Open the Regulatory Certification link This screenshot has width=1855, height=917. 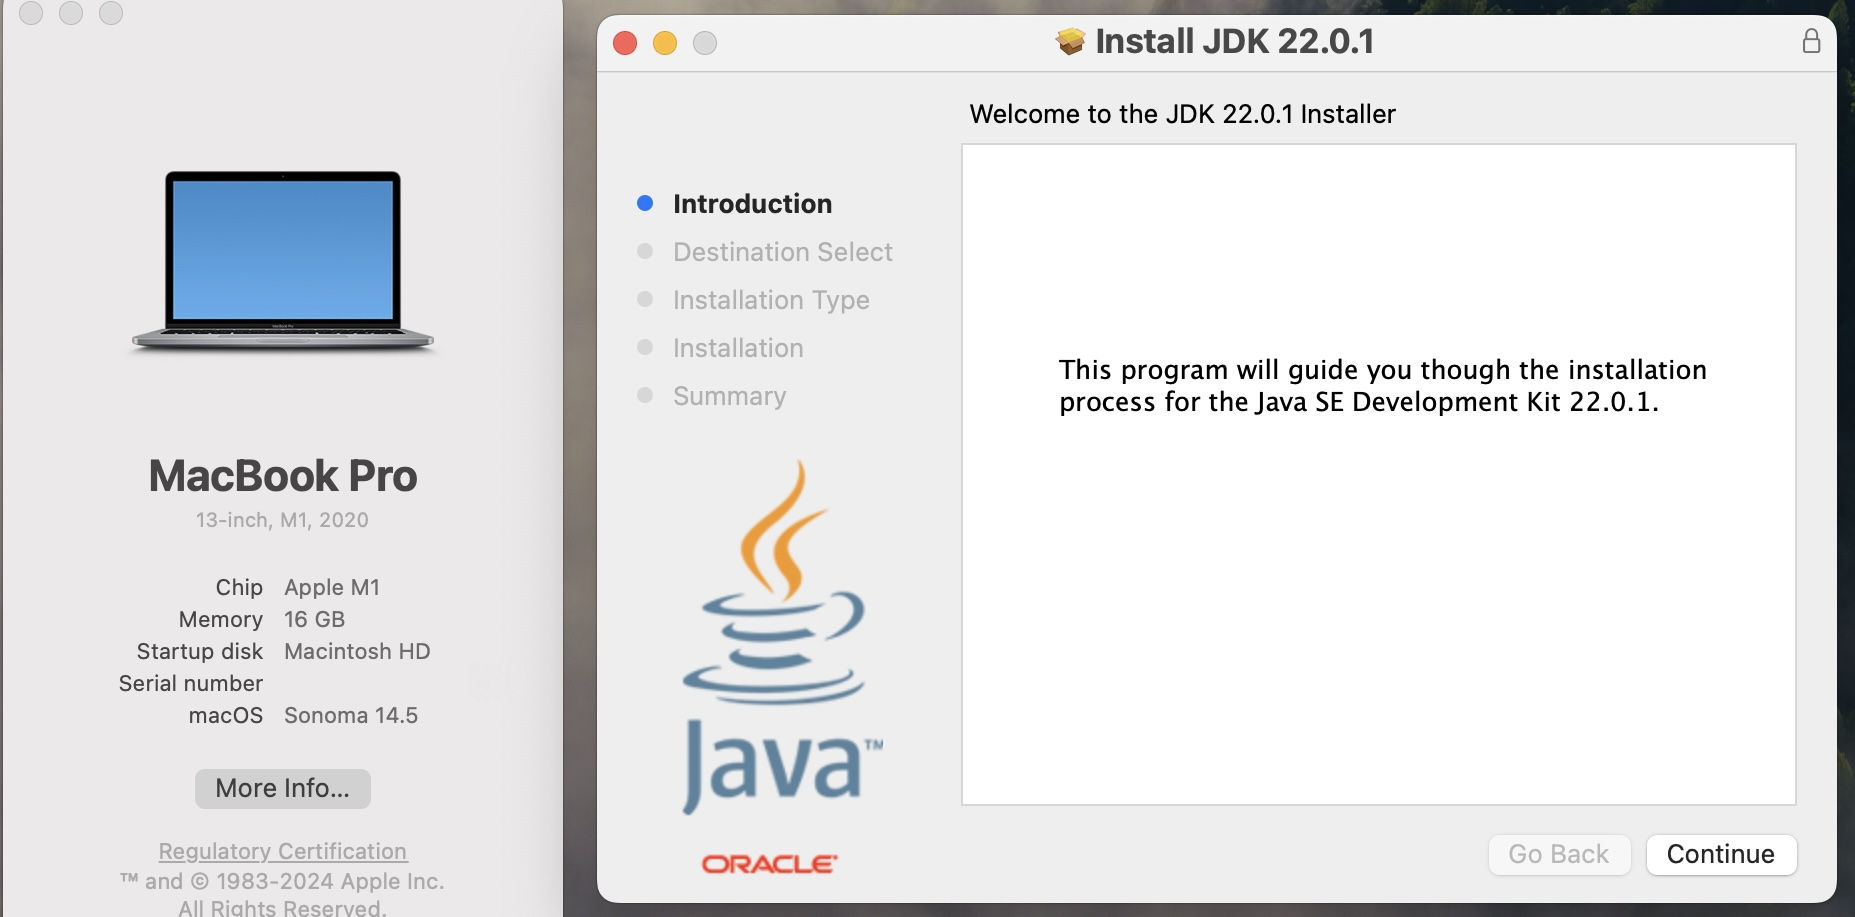pos(283,851)
